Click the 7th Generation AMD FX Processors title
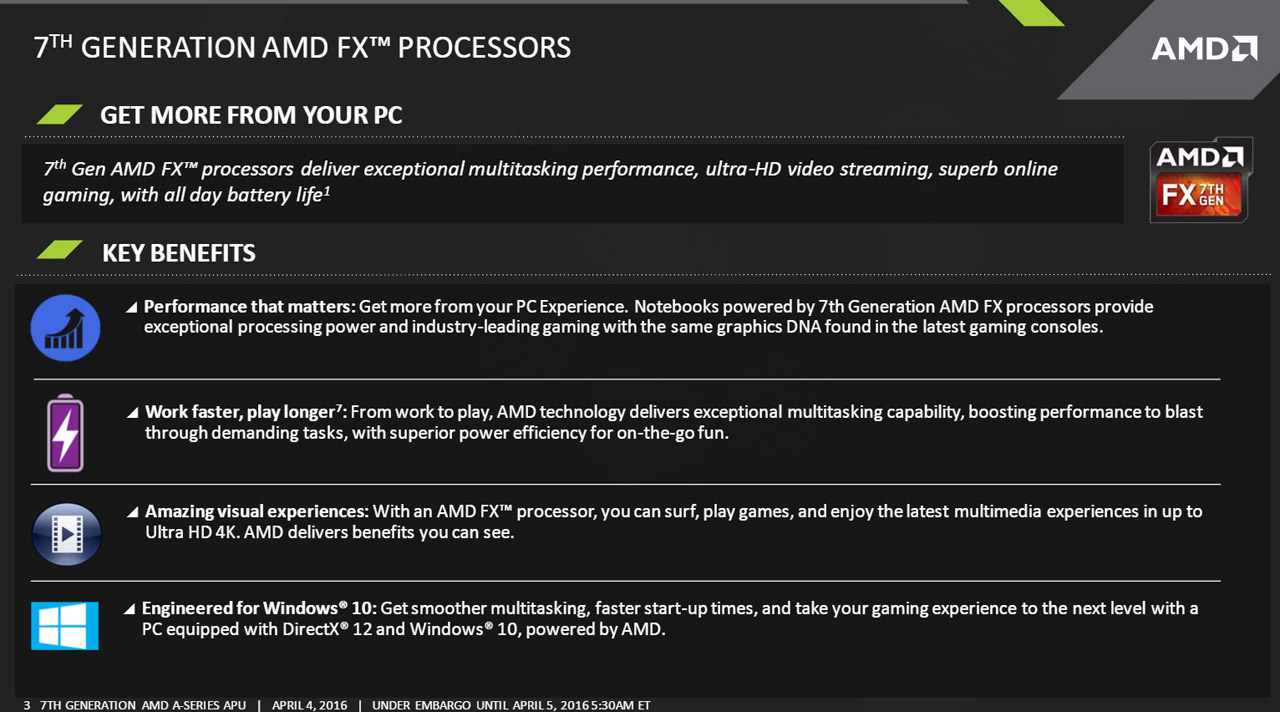The image size is (1280, 712). (x=302, y=46)
